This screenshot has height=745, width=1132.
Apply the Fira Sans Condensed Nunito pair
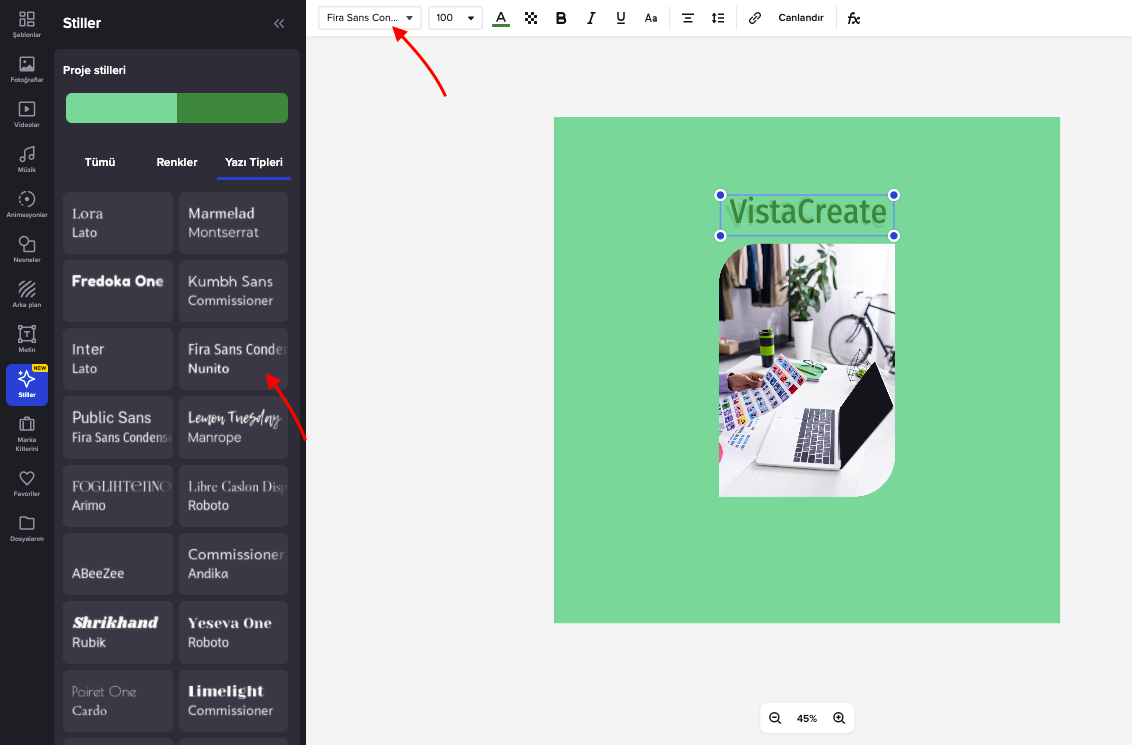(x=233, y=359)
